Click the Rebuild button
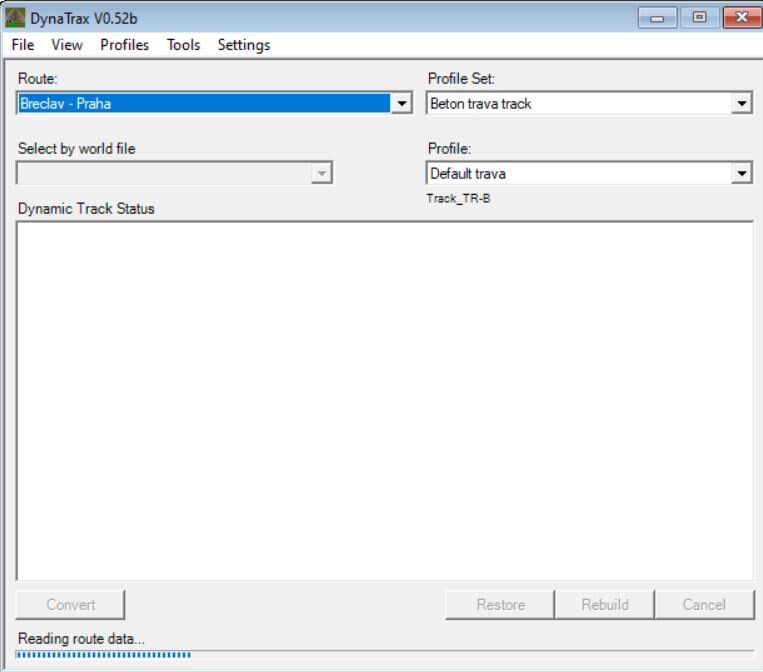 pos(605,604)
